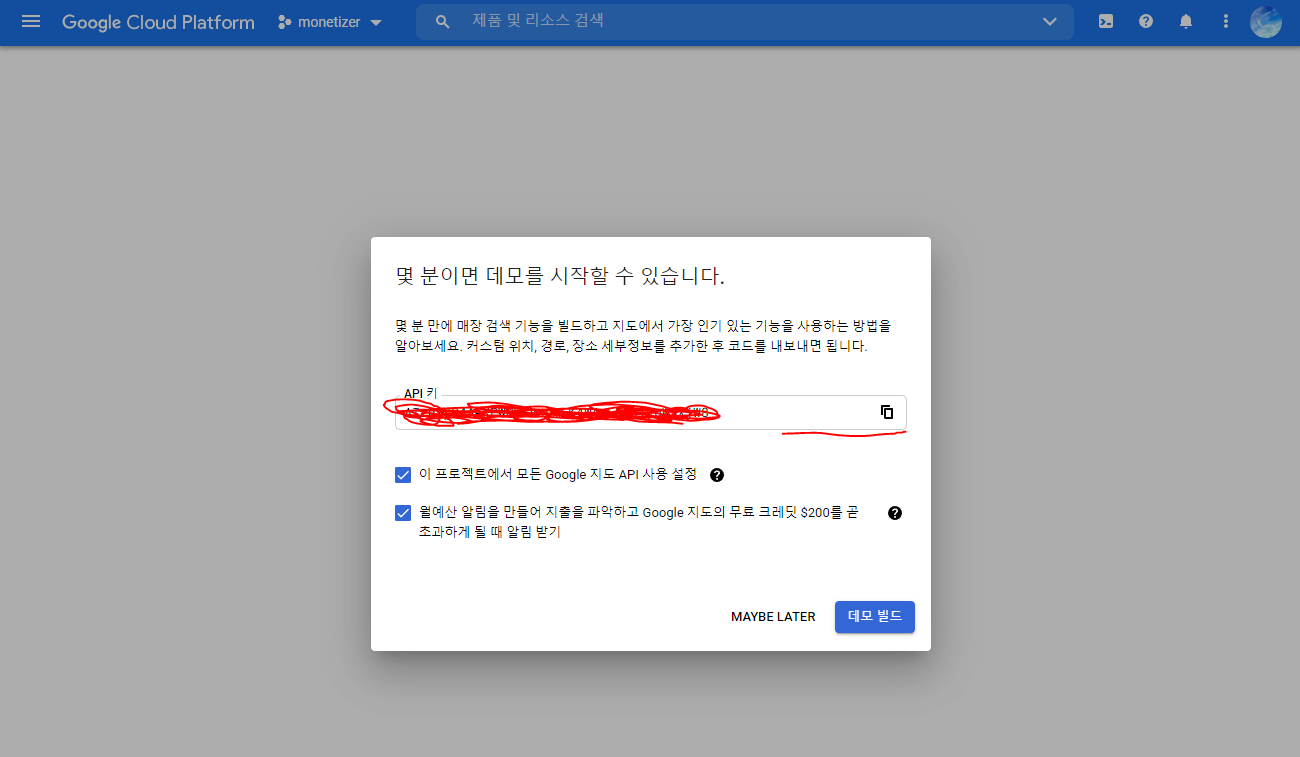The height and width of the screenshot is (757, 1300).
Task: Expand the search bar dropdown arrow
Action: (1050, 22)
